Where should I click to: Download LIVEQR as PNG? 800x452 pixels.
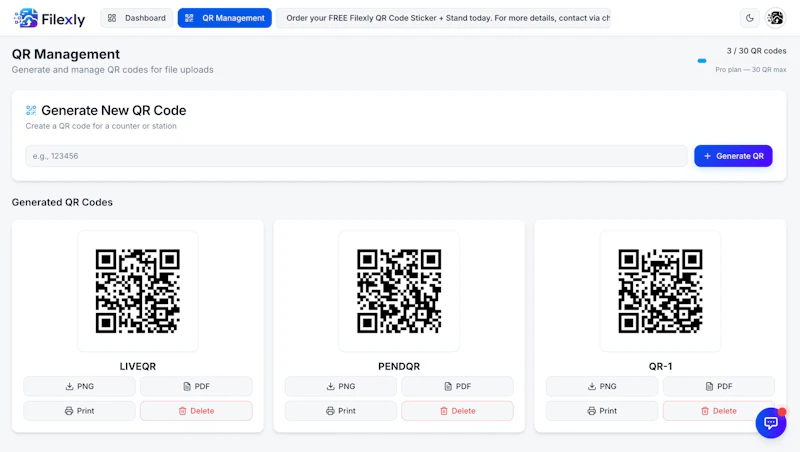(80, 386)
